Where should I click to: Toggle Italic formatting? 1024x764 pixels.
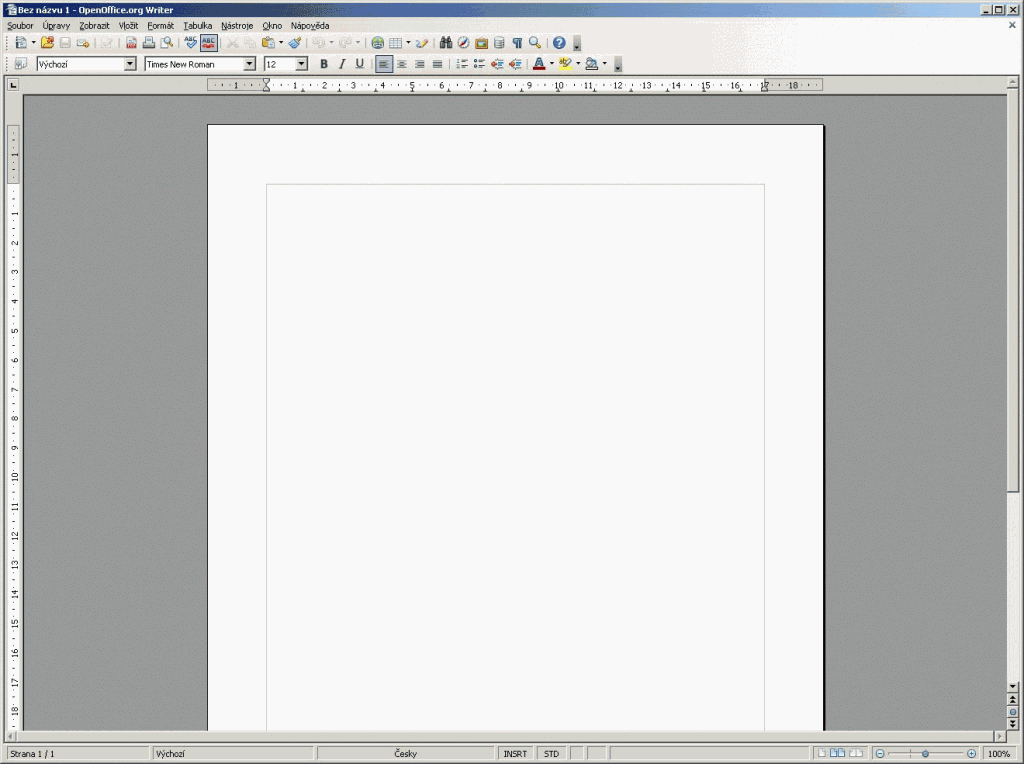(x=342, y=64)
